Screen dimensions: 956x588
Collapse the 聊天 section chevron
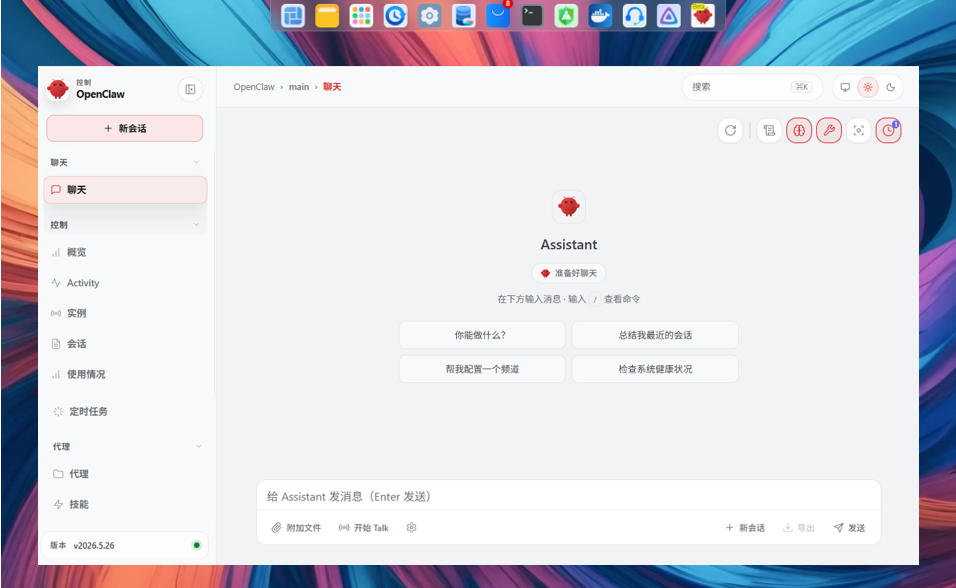pos(196,162)
